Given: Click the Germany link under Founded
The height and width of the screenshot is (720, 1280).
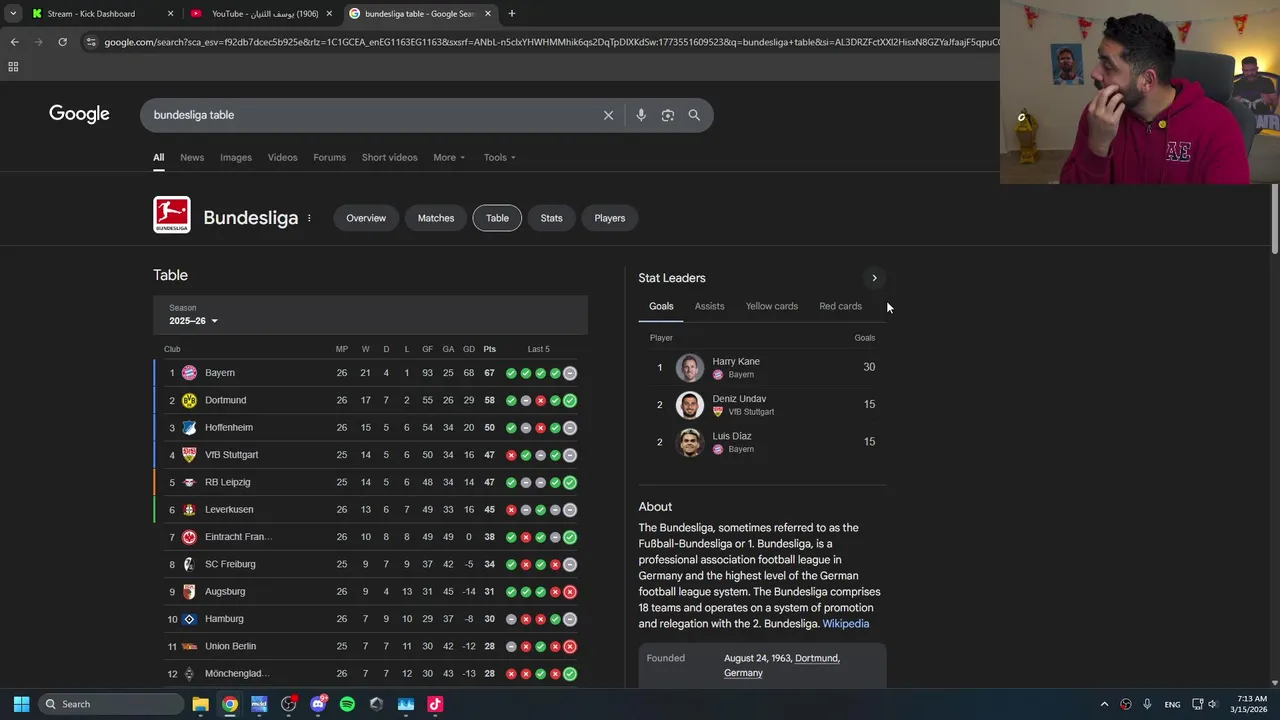Looking at the screenshot, I should click(x=743, y=673).
